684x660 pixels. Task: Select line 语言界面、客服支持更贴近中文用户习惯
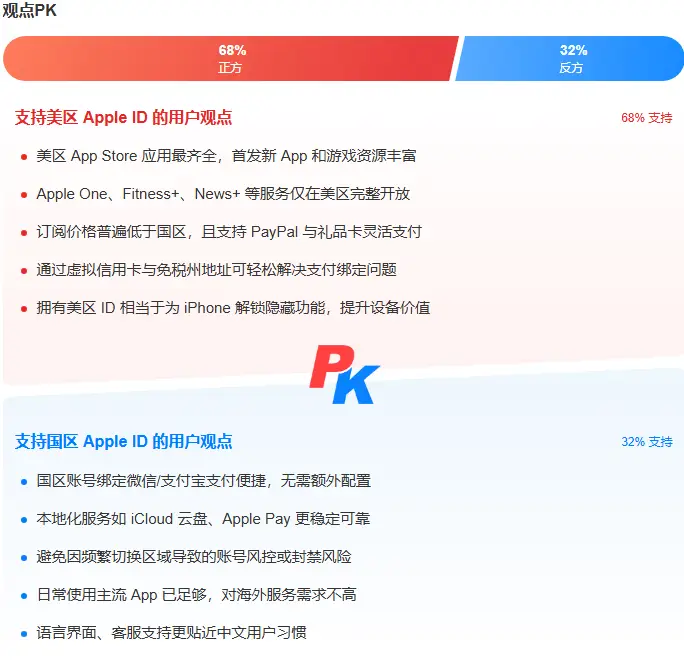(x=171, y=633)
